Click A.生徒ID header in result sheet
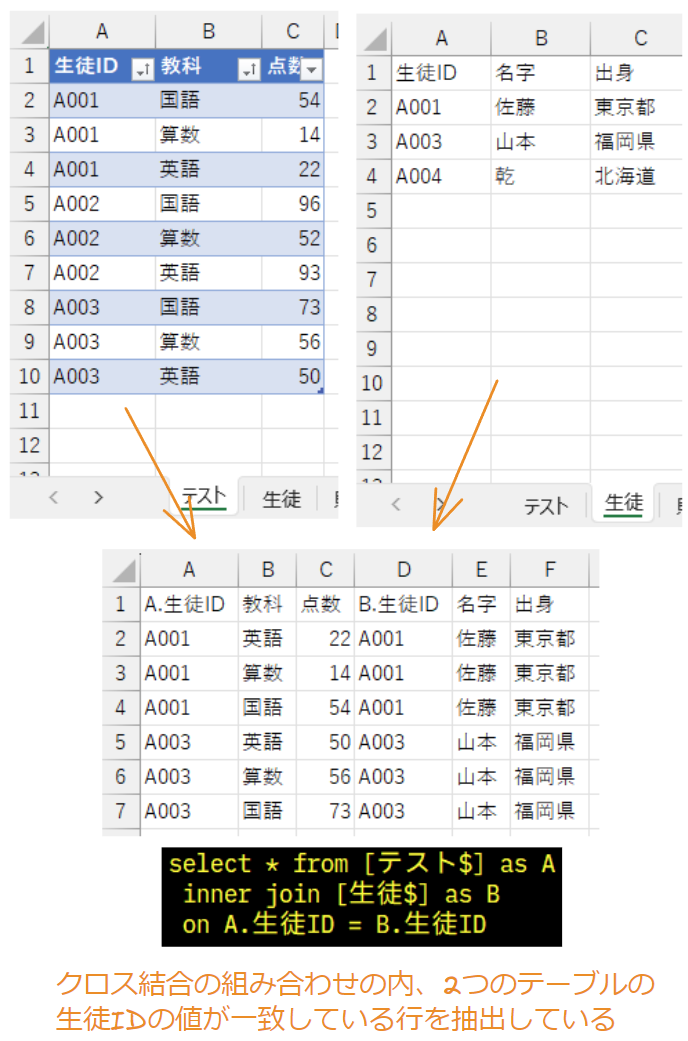Screen dimensions: 688x1041 click(x=189, y=604)
